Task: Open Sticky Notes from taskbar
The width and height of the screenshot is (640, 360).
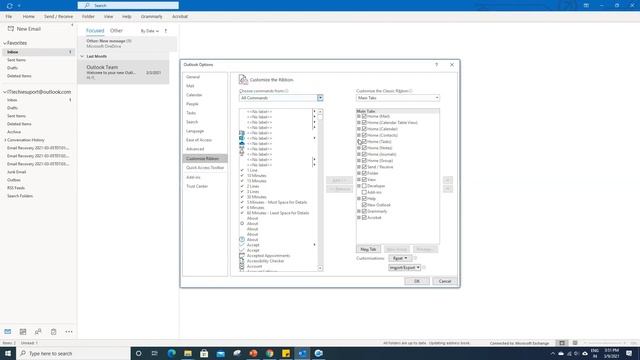Action: pyautogui.click(x=286, y=353)
